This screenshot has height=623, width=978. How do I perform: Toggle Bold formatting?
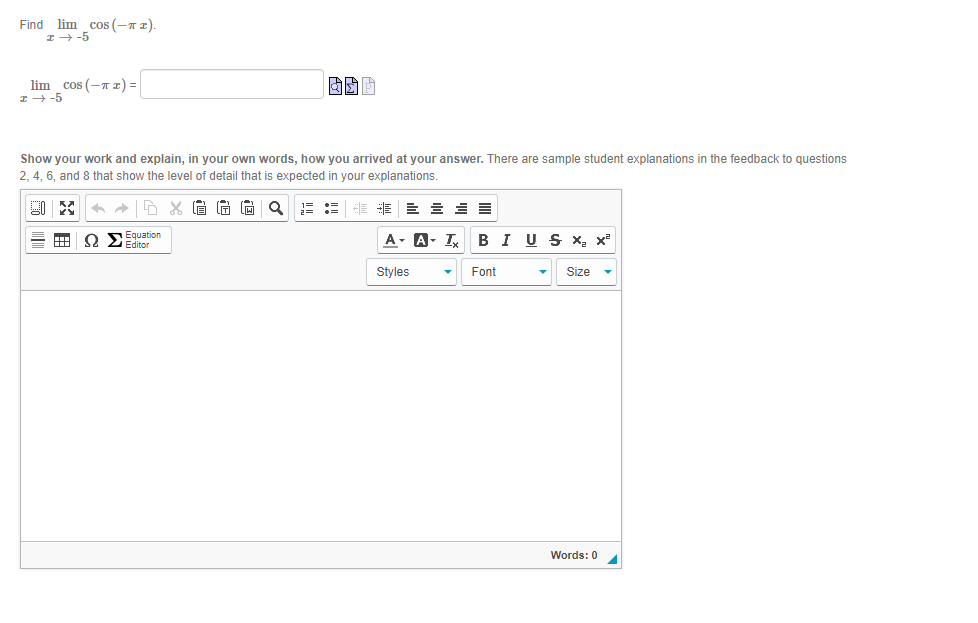[483, 240]
